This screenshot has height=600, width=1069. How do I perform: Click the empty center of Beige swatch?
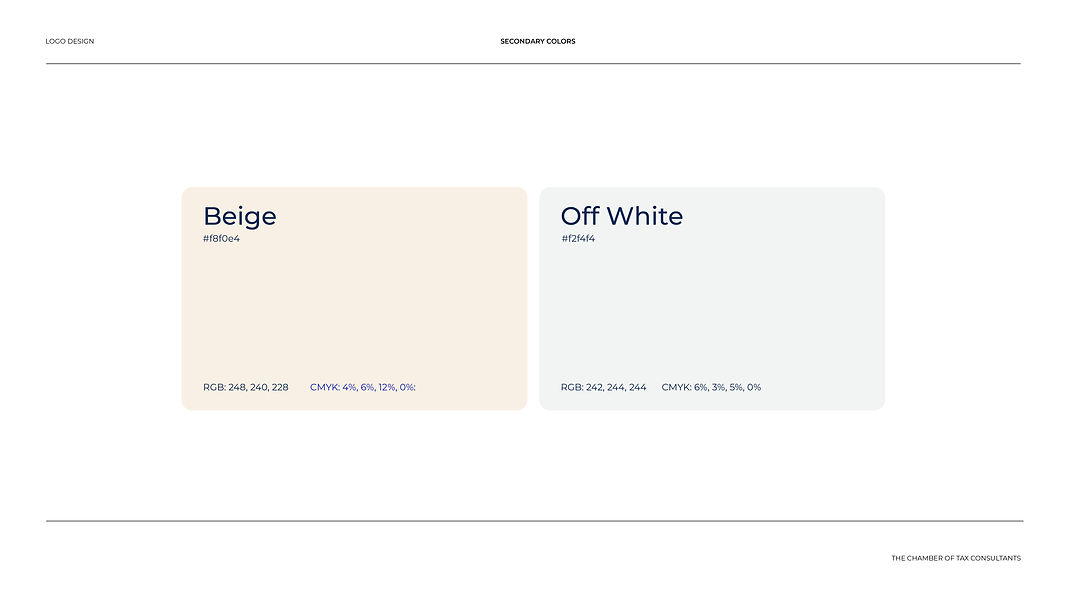click(x=355, y=310)
